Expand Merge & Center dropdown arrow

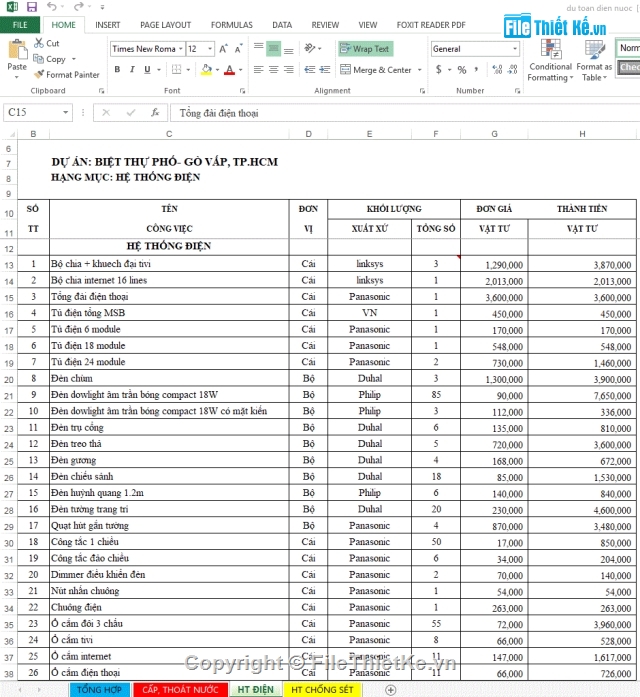click(x=420, y=70)
